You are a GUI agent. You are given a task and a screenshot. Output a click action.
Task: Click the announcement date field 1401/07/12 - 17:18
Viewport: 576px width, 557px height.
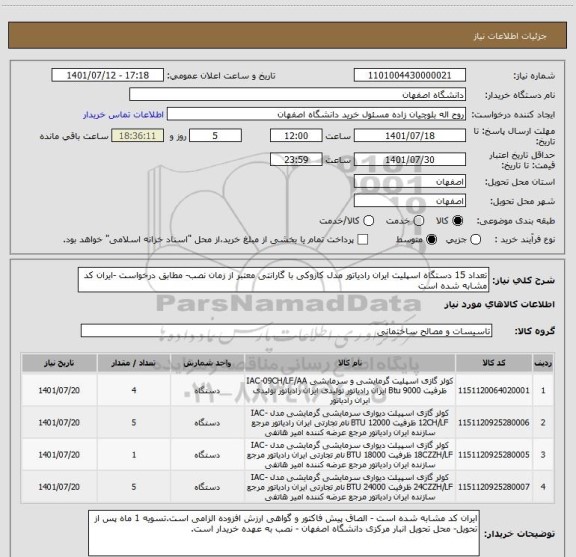(108, 75)
